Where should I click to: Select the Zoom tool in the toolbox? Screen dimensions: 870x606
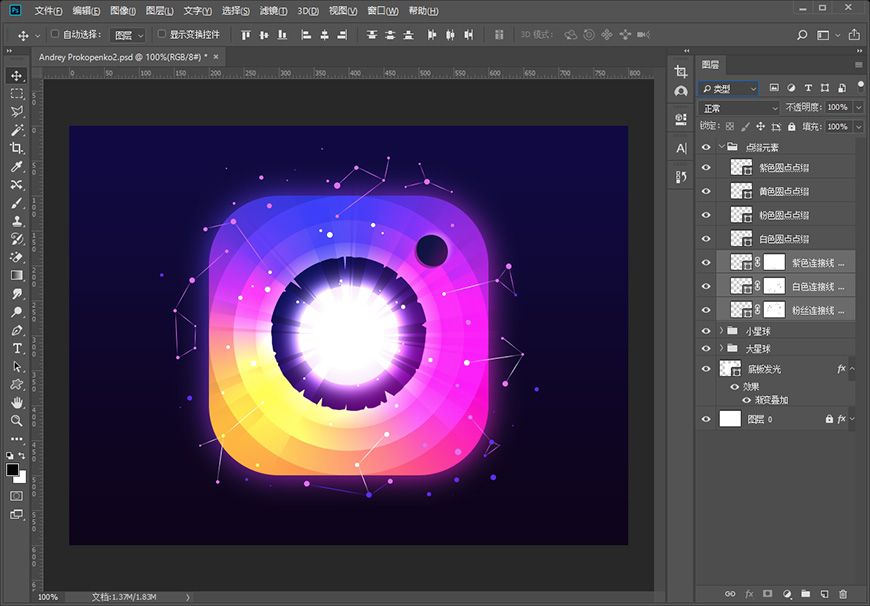17,421
